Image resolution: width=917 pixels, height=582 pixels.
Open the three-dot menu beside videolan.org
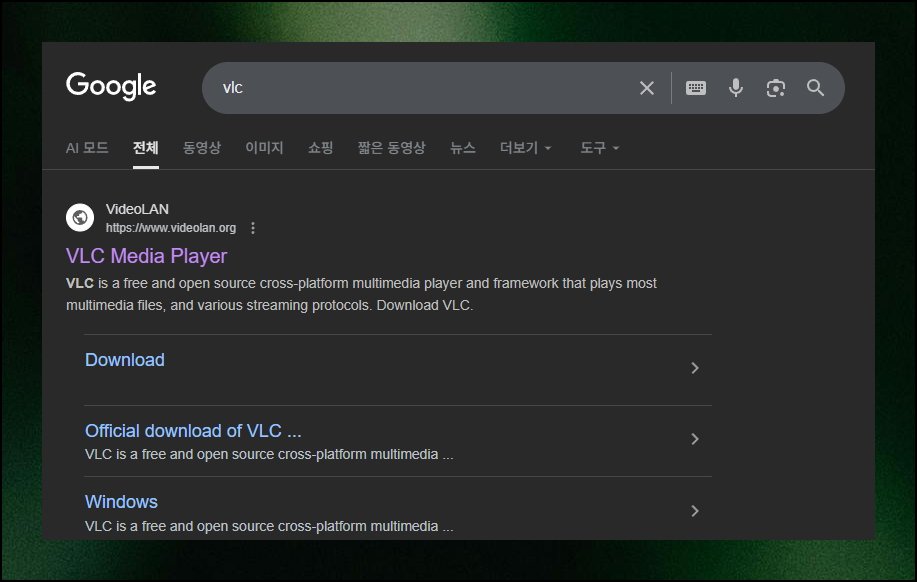(x=253, y=228)
